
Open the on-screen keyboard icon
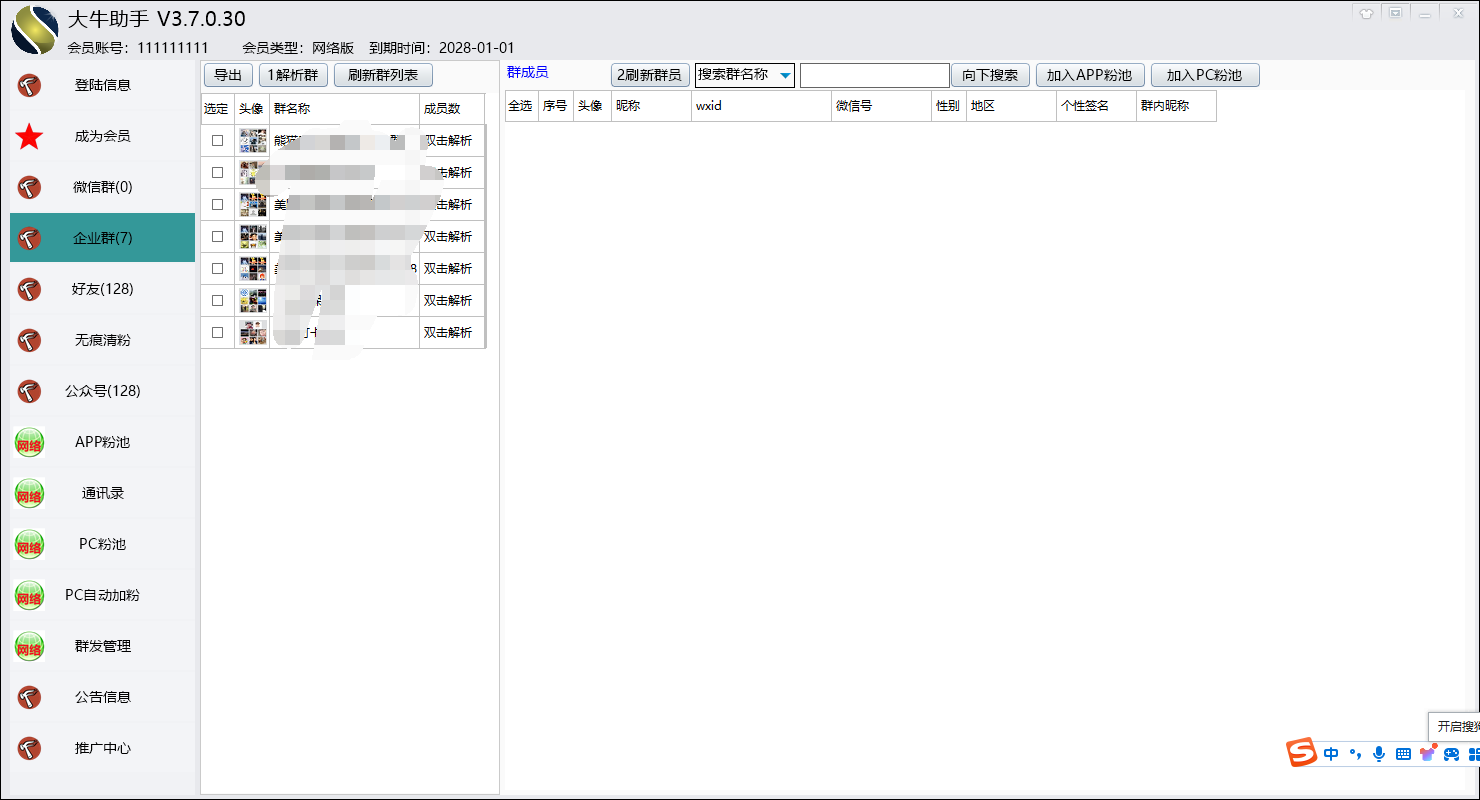pos(1405,753)
